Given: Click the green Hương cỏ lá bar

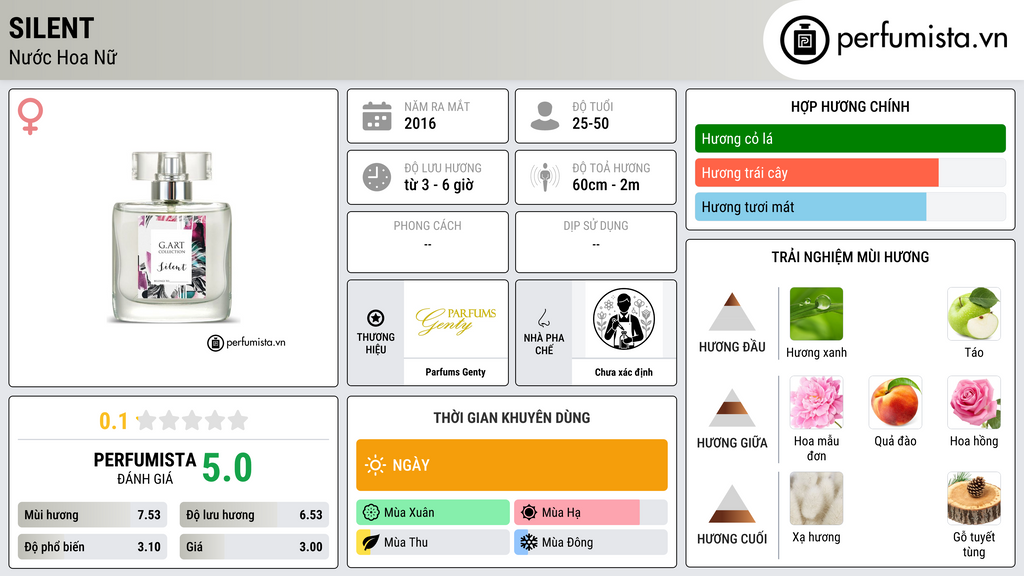Looking at the screenshot, I should click(x=850, y=138).
